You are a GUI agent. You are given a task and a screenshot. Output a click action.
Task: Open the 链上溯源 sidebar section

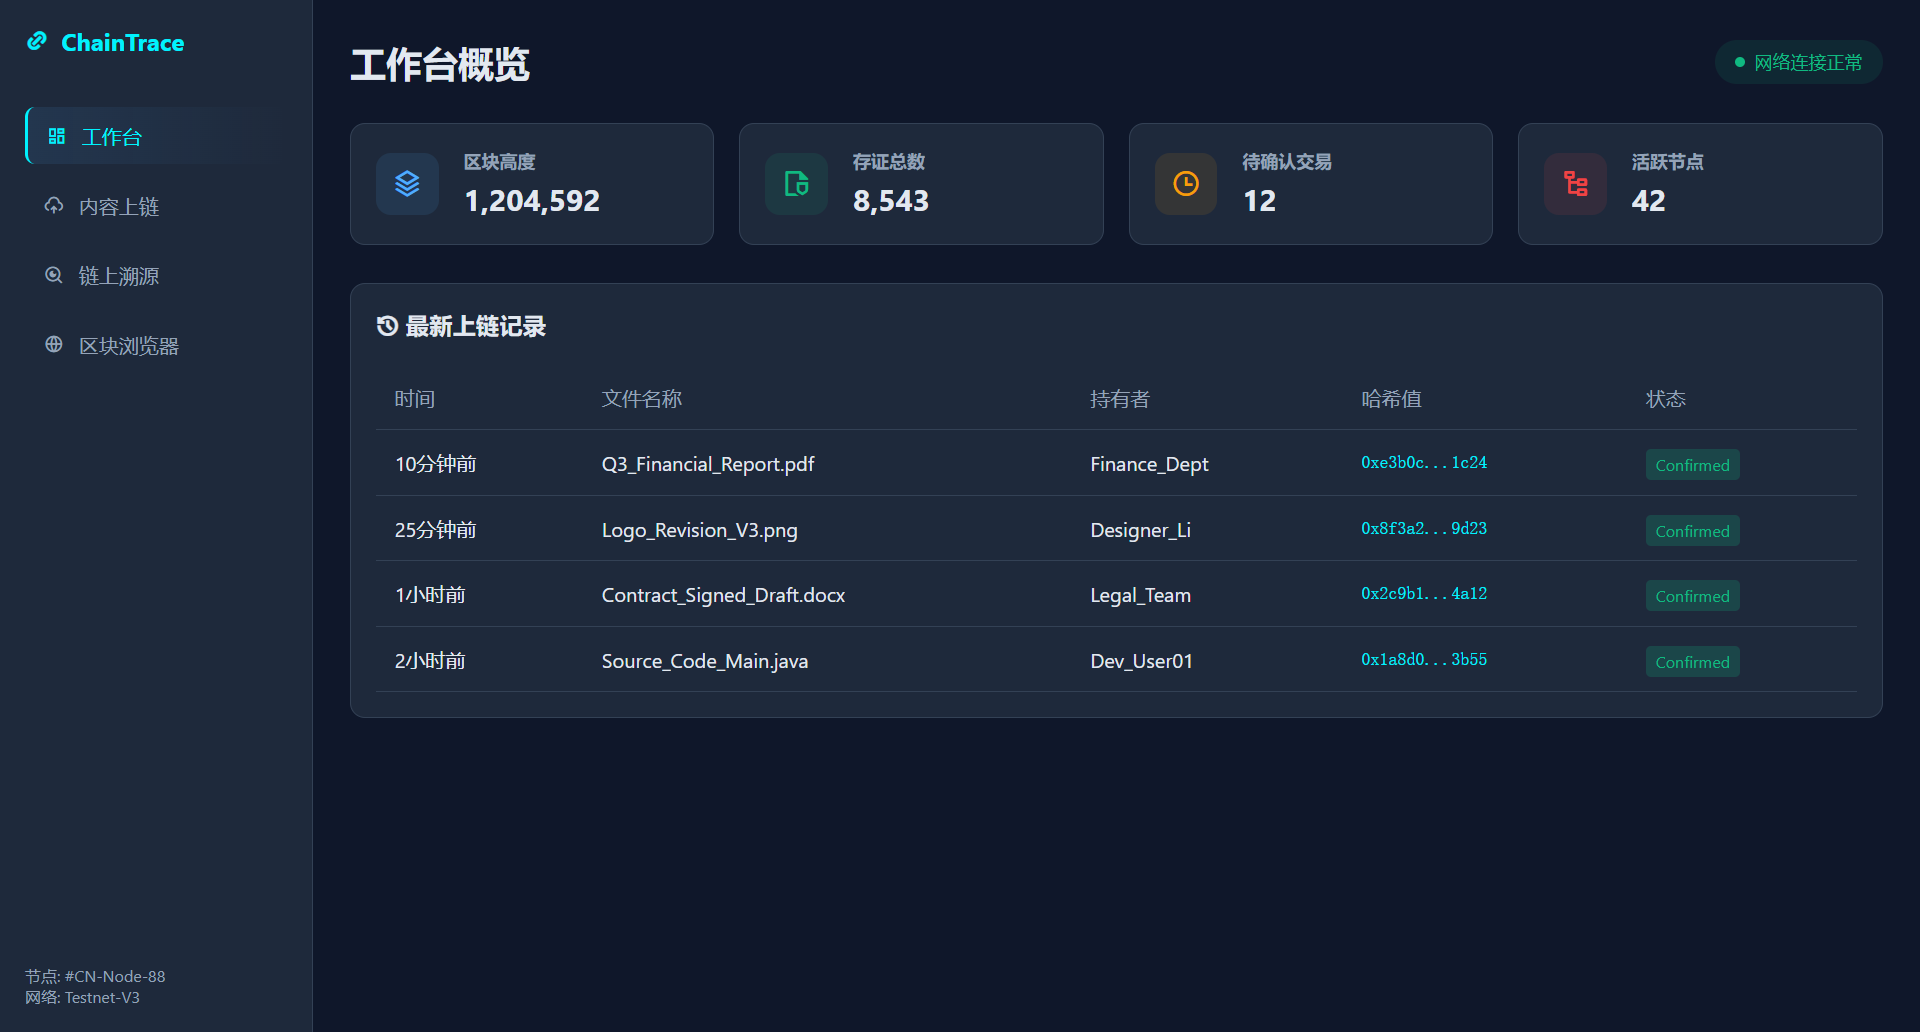[x=118, y=276]
